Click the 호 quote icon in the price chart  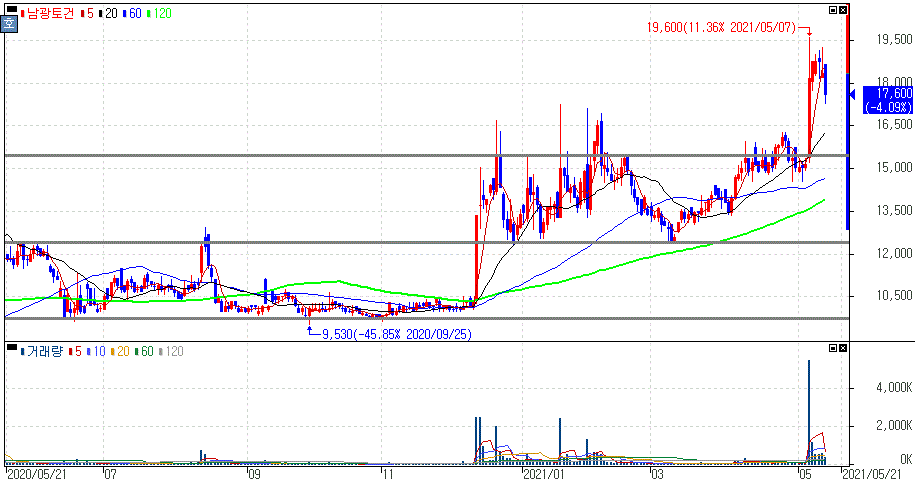[10, 24]
